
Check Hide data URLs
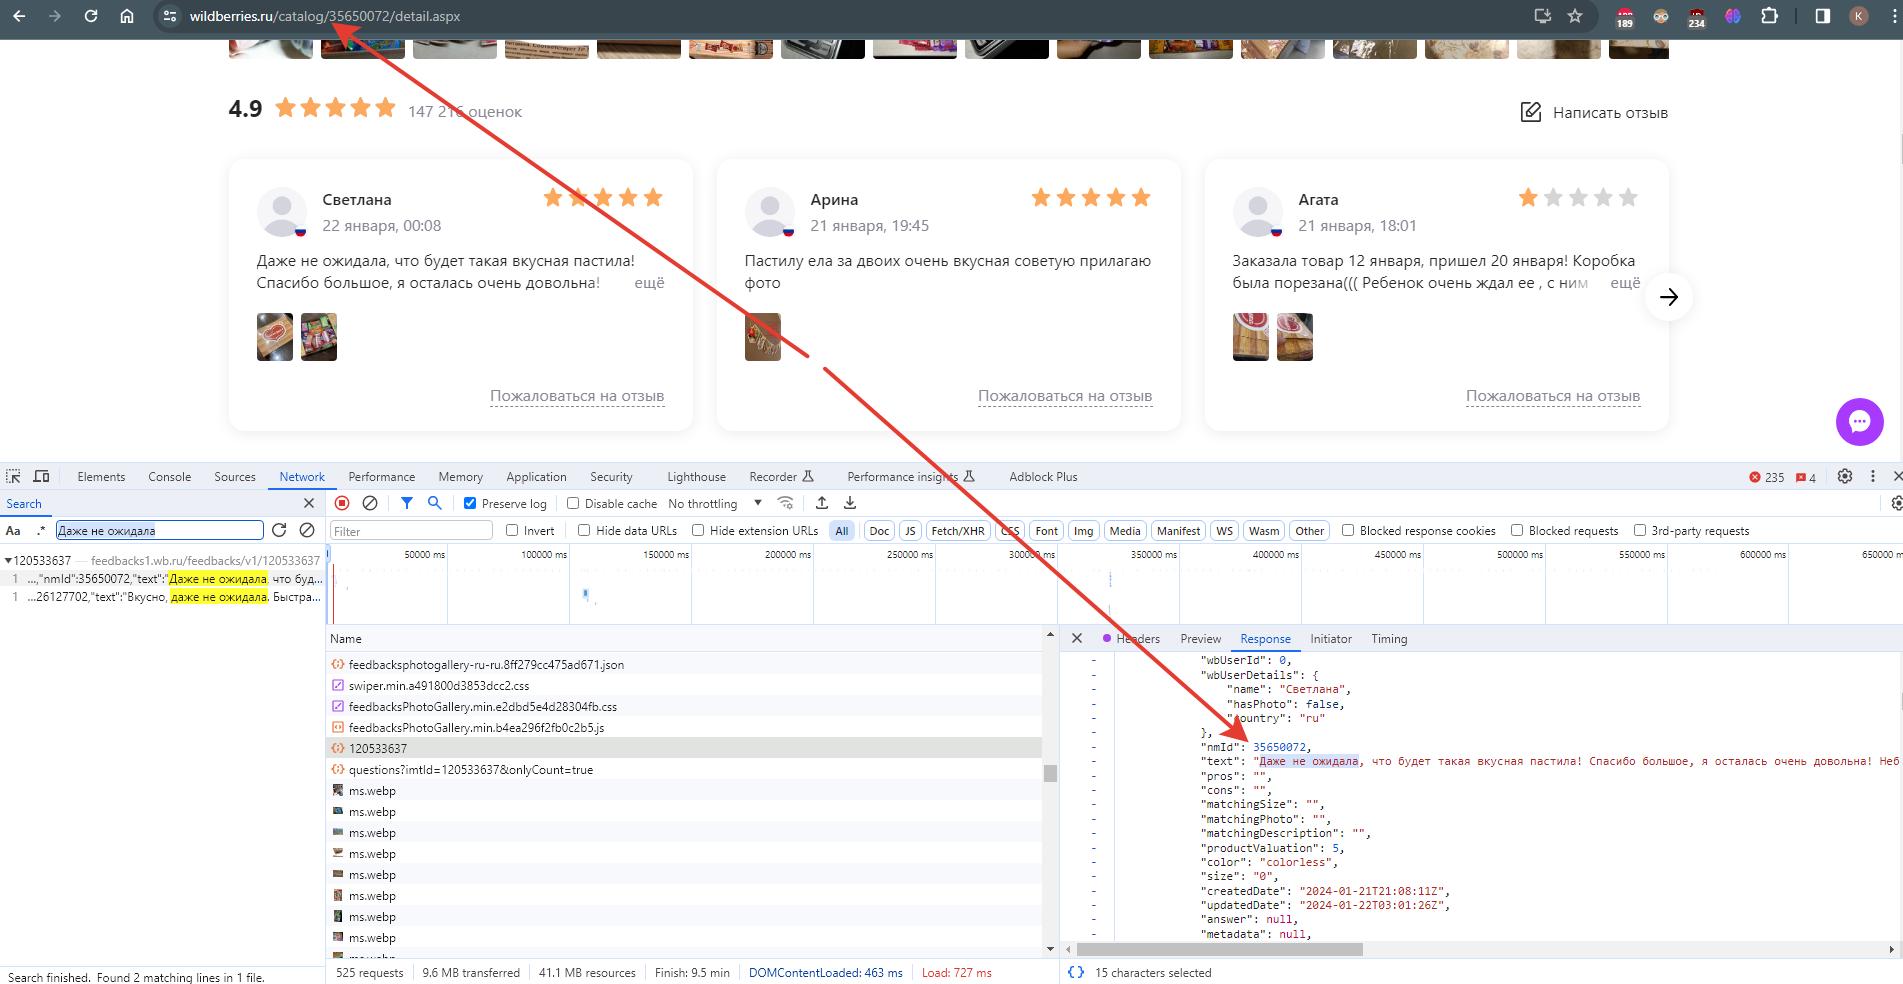tap(584, 531)
